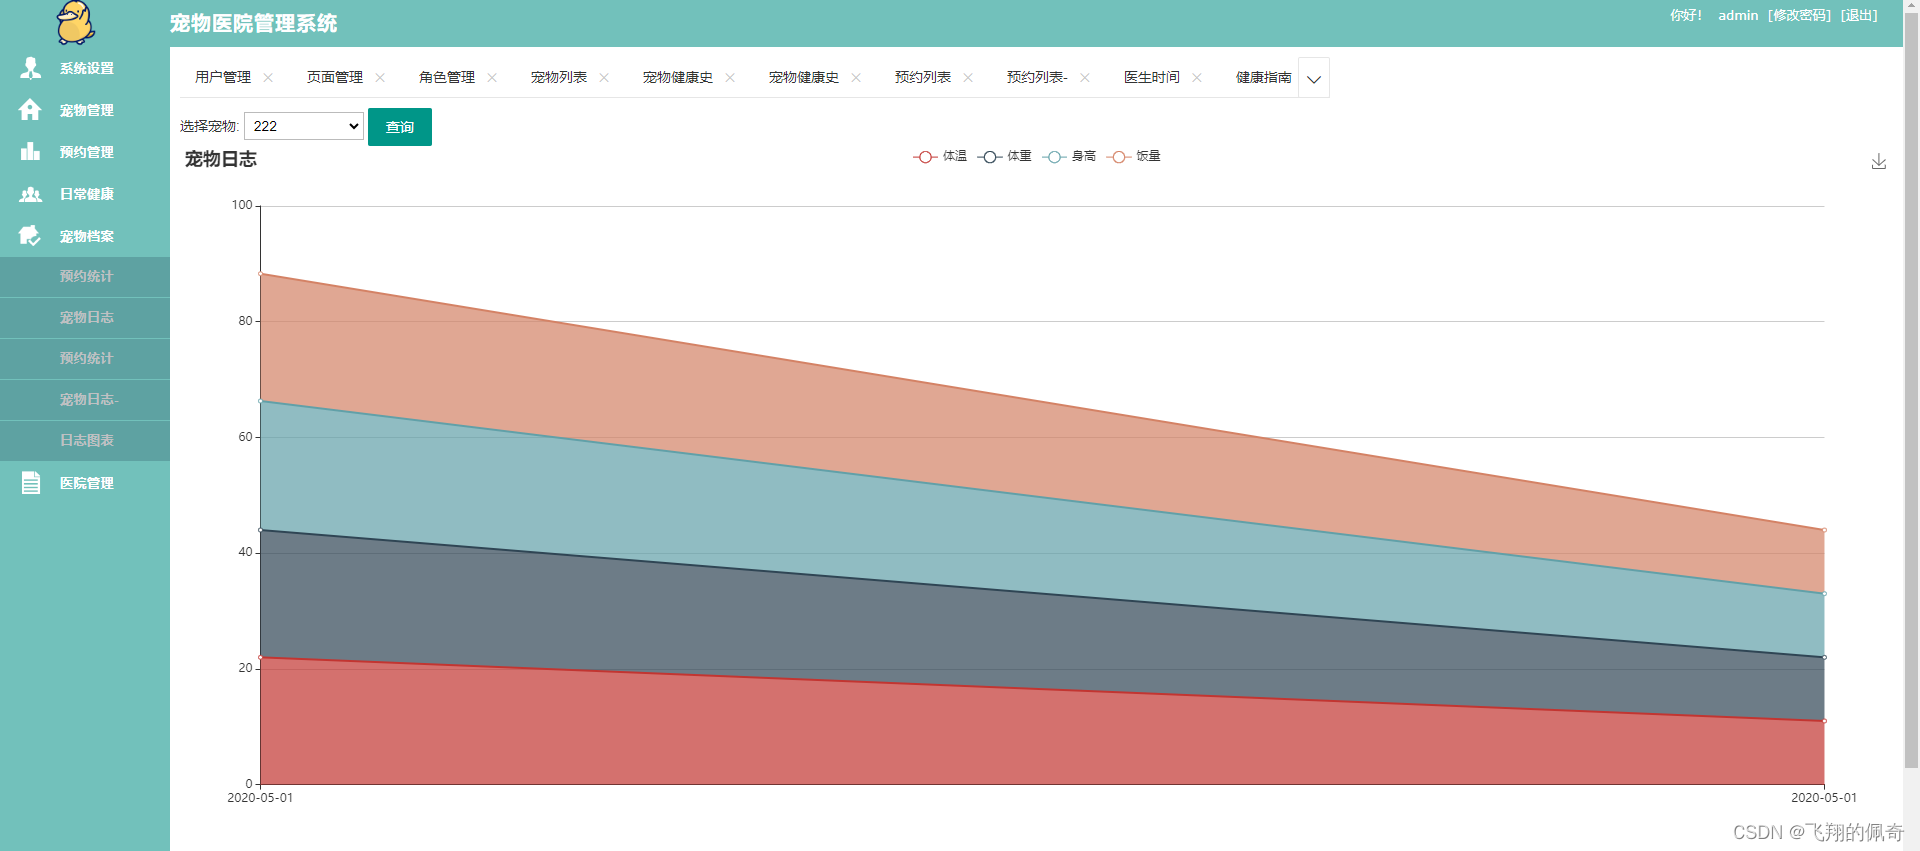Close the 页面管理 tab

pos(380,77)
